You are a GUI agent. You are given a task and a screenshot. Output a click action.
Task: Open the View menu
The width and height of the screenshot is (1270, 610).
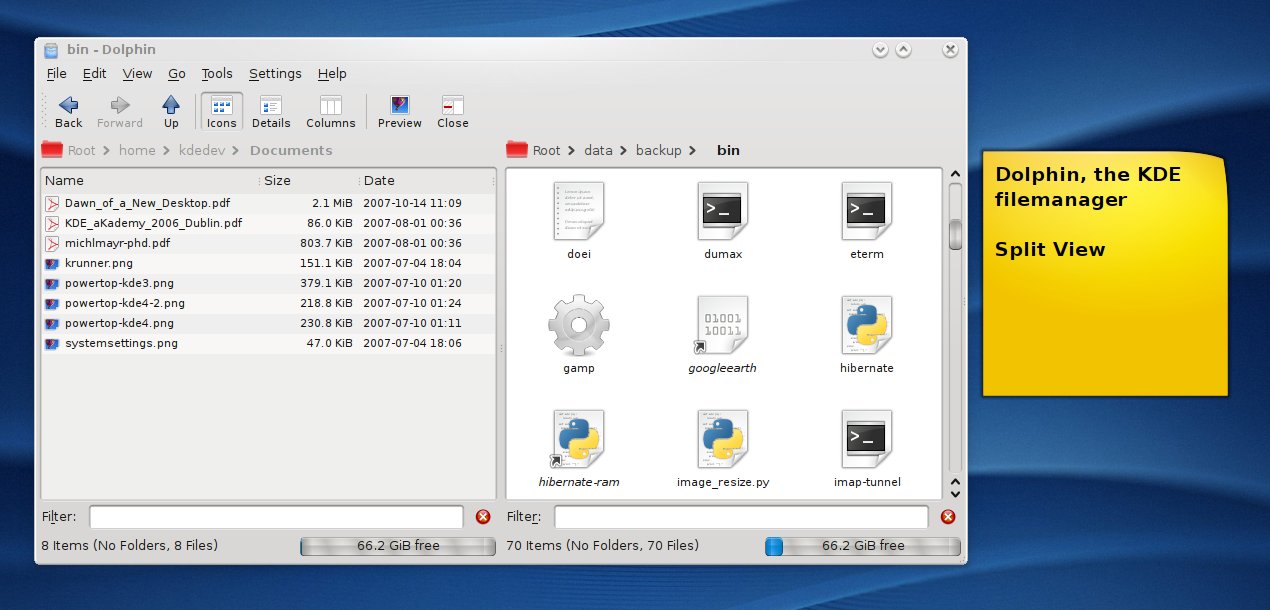tap(138, 73)
